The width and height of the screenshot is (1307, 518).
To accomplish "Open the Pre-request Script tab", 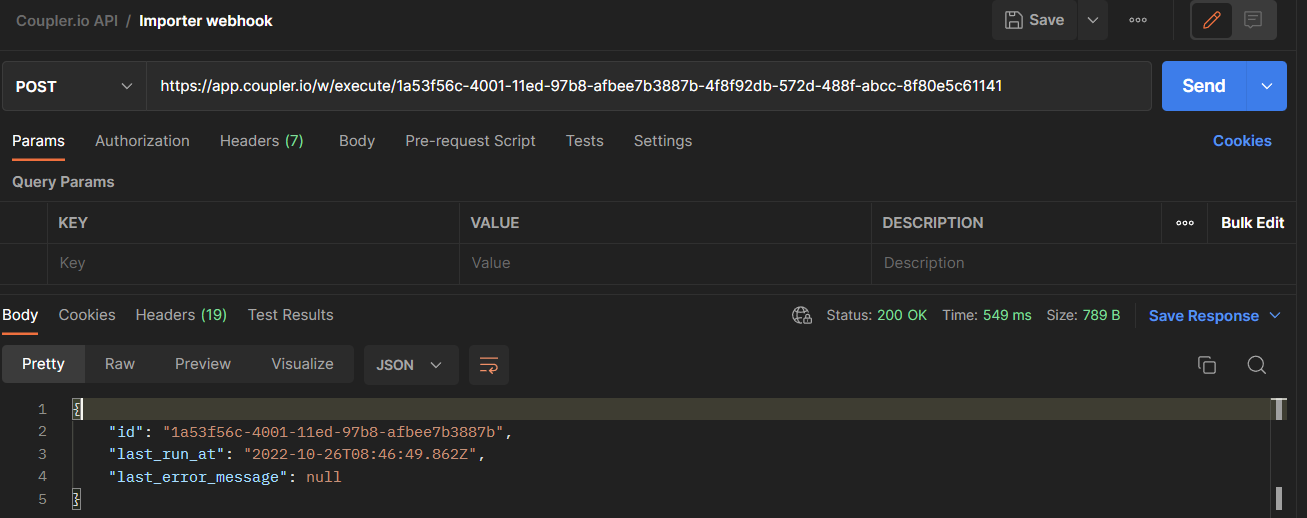I will (470, 141).
